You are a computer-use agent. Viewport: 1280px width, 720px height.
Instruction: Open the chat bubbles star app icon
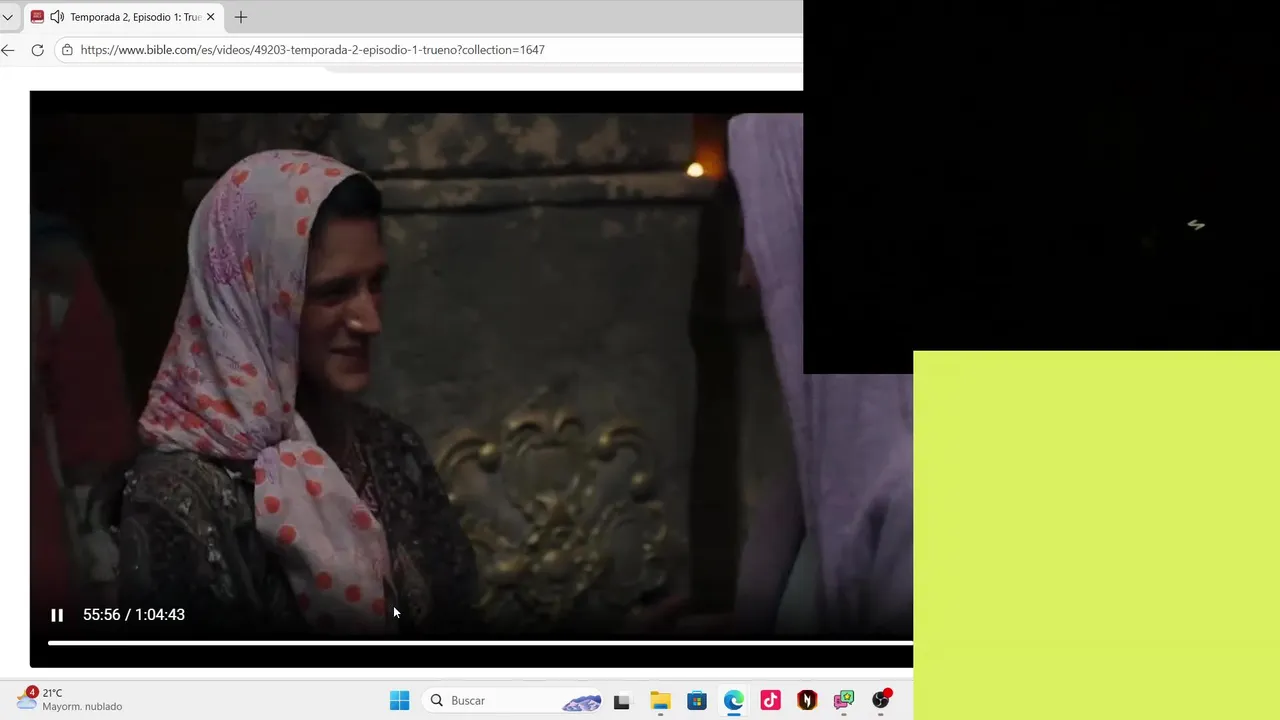pyautogui.click(x=844, y=701)
